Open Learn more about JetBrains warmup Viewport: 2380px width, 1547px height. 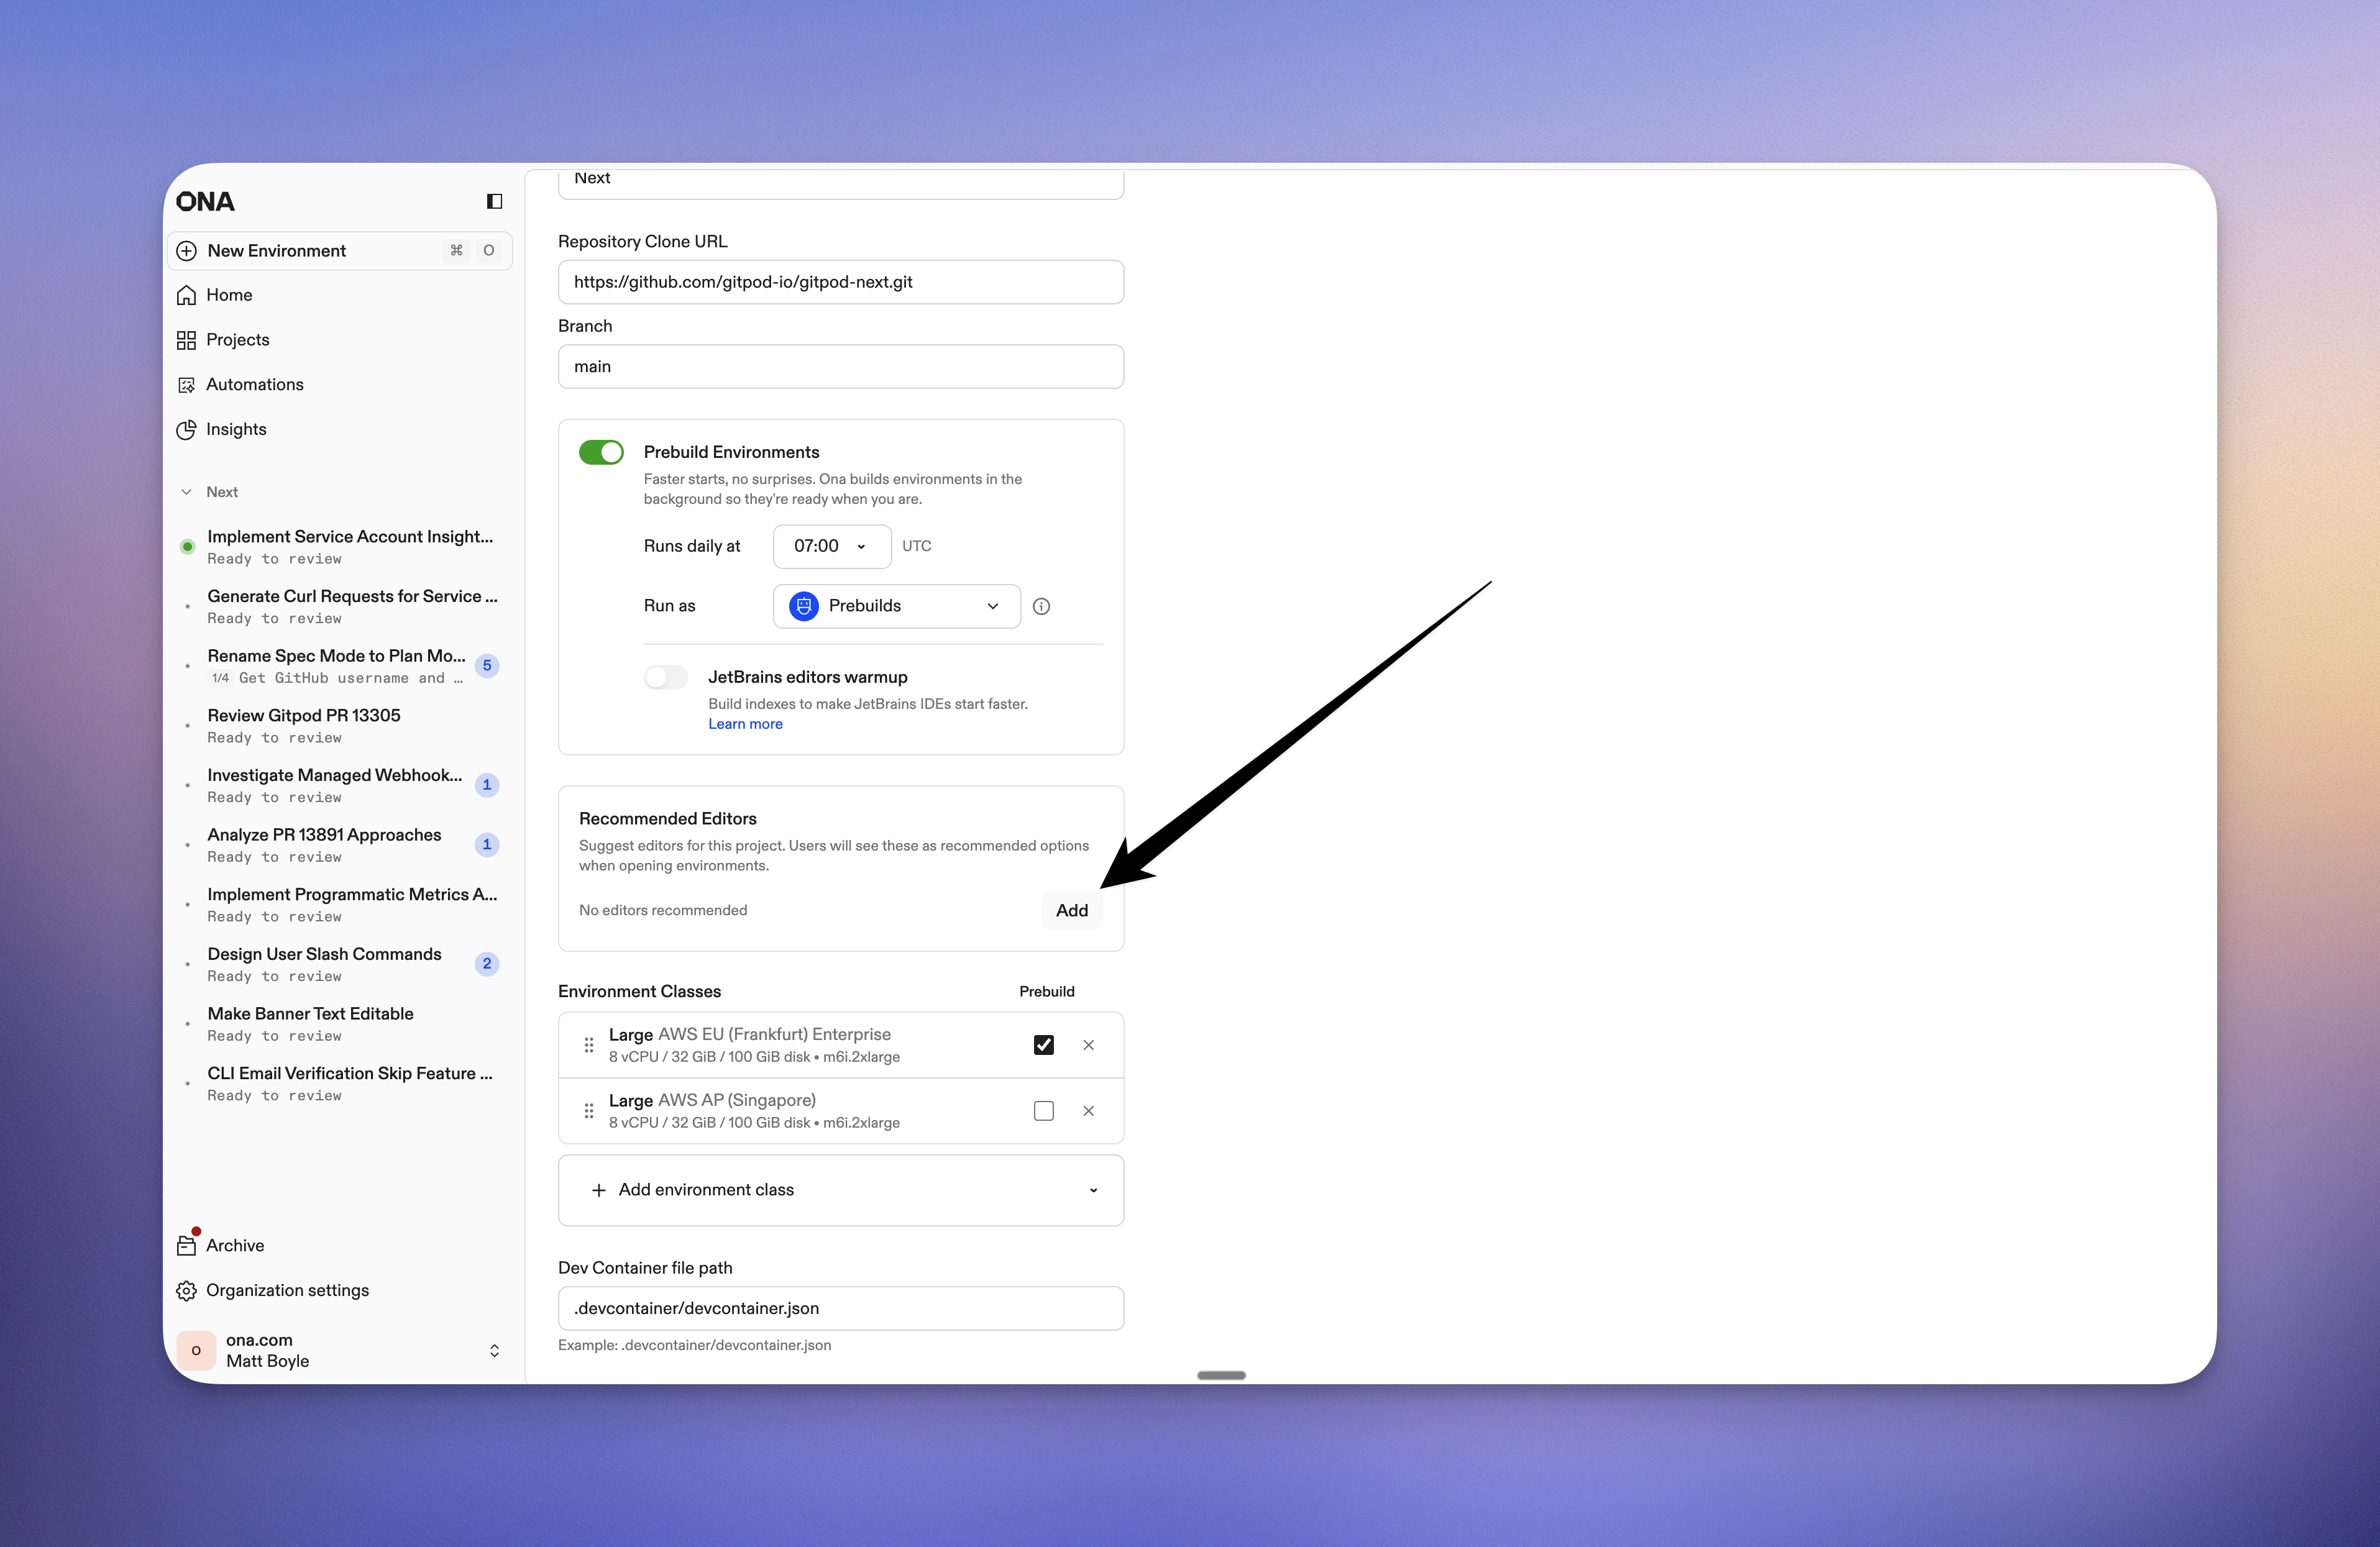pyautogui.click(x=745, y=723)
